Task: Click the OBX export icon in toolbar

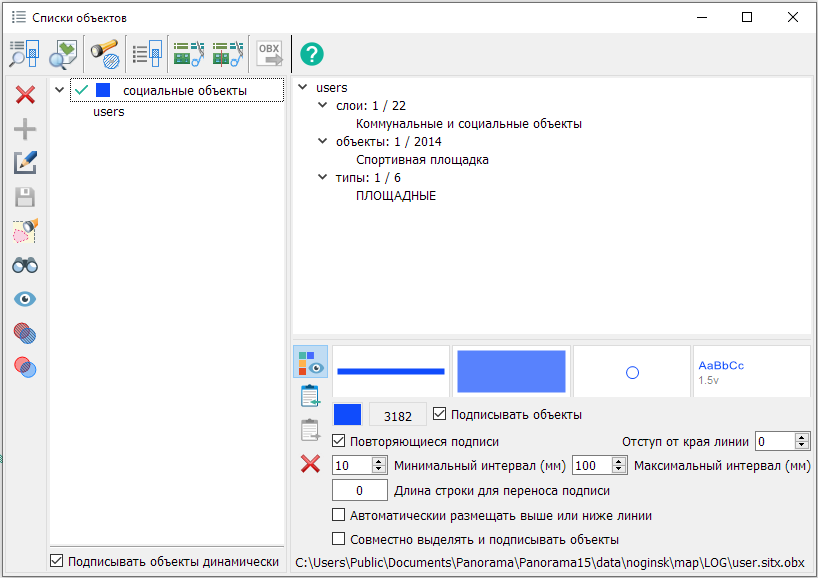Action: point(270,53)
